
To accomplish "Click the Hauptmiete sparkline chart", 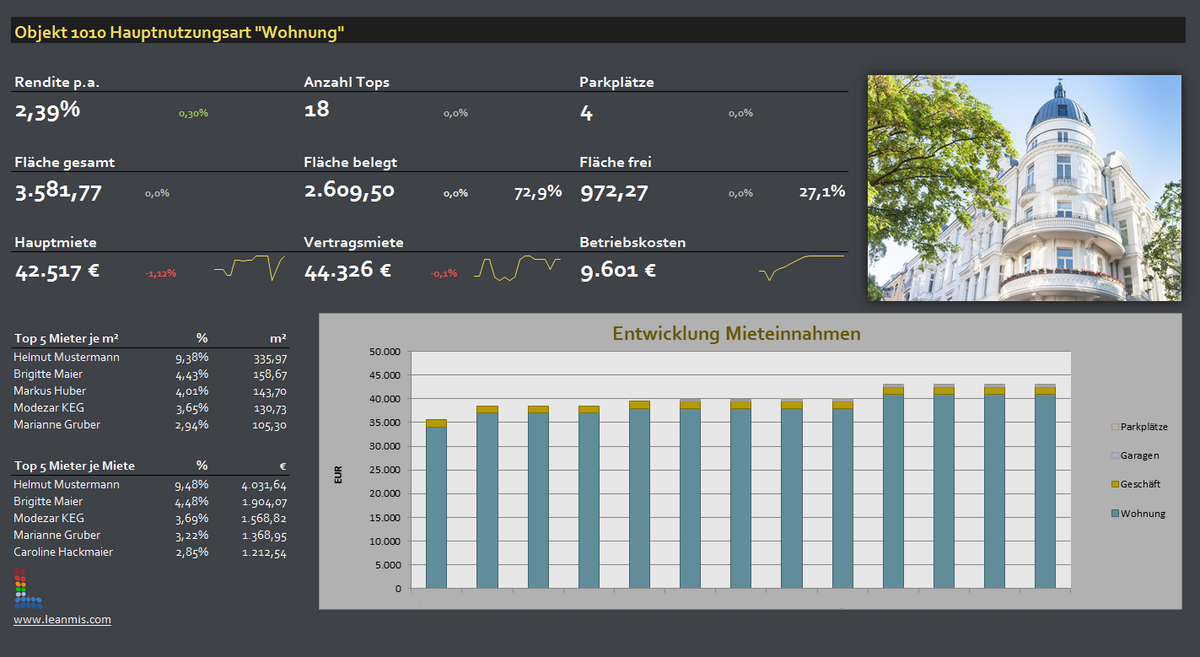I will [249, 268].
